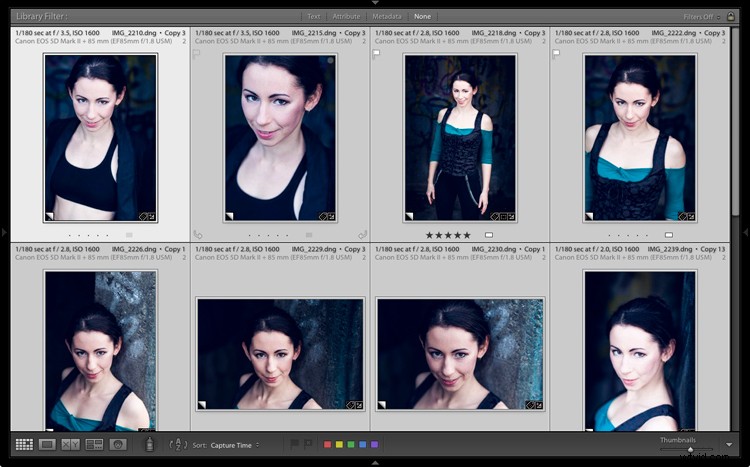This screenshot has height=467, width=750.
Task: Select Text filter tab
Action: 314,16
